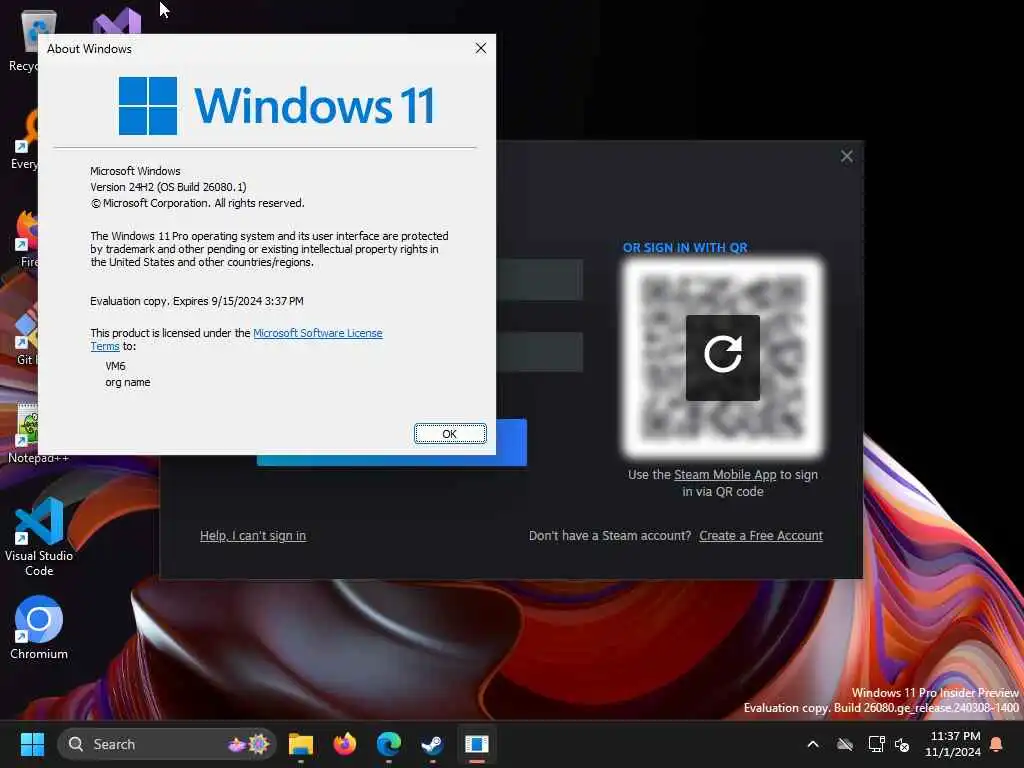Click Create a Free Account link
This screenshot has width=1024, height=768.
(761, 536)
